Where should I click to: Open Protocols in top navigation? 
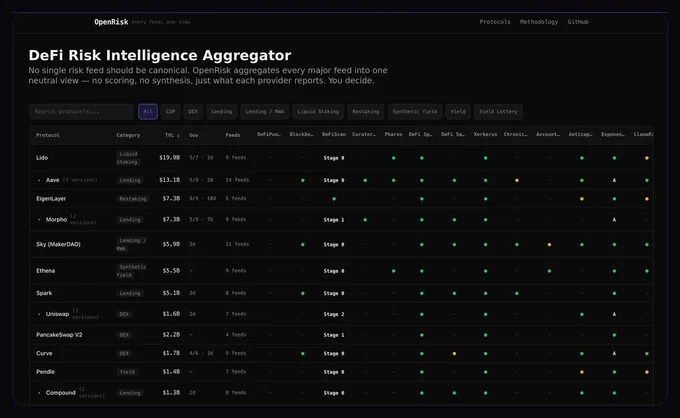coord(495,22)
